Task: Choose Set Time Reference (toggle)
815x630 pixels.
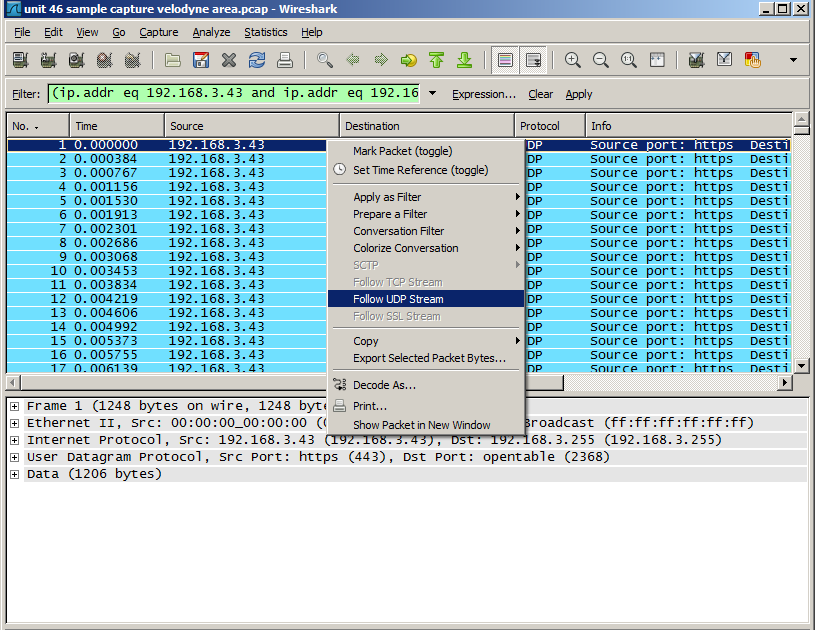Action: click(x=426, y=170)
